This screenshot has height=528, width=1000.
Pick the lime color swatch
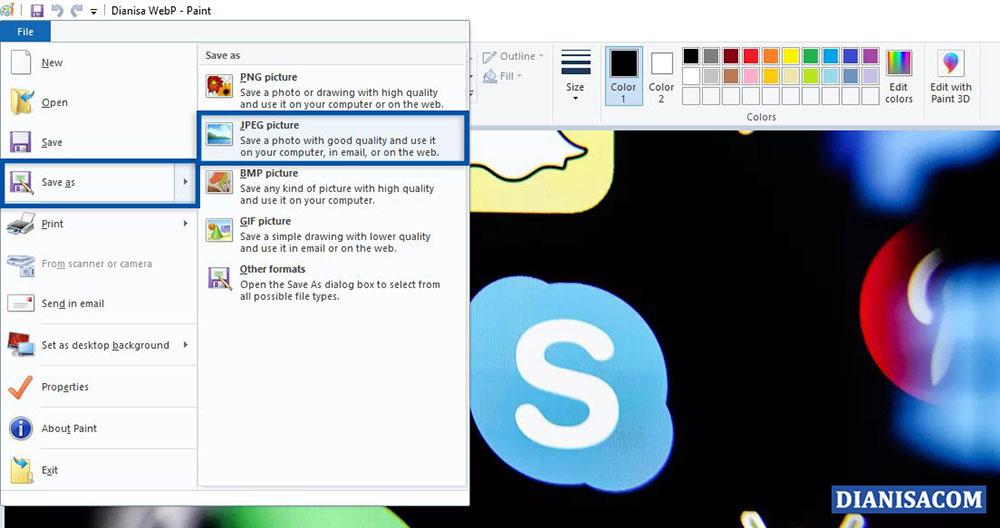click(811, 76)
